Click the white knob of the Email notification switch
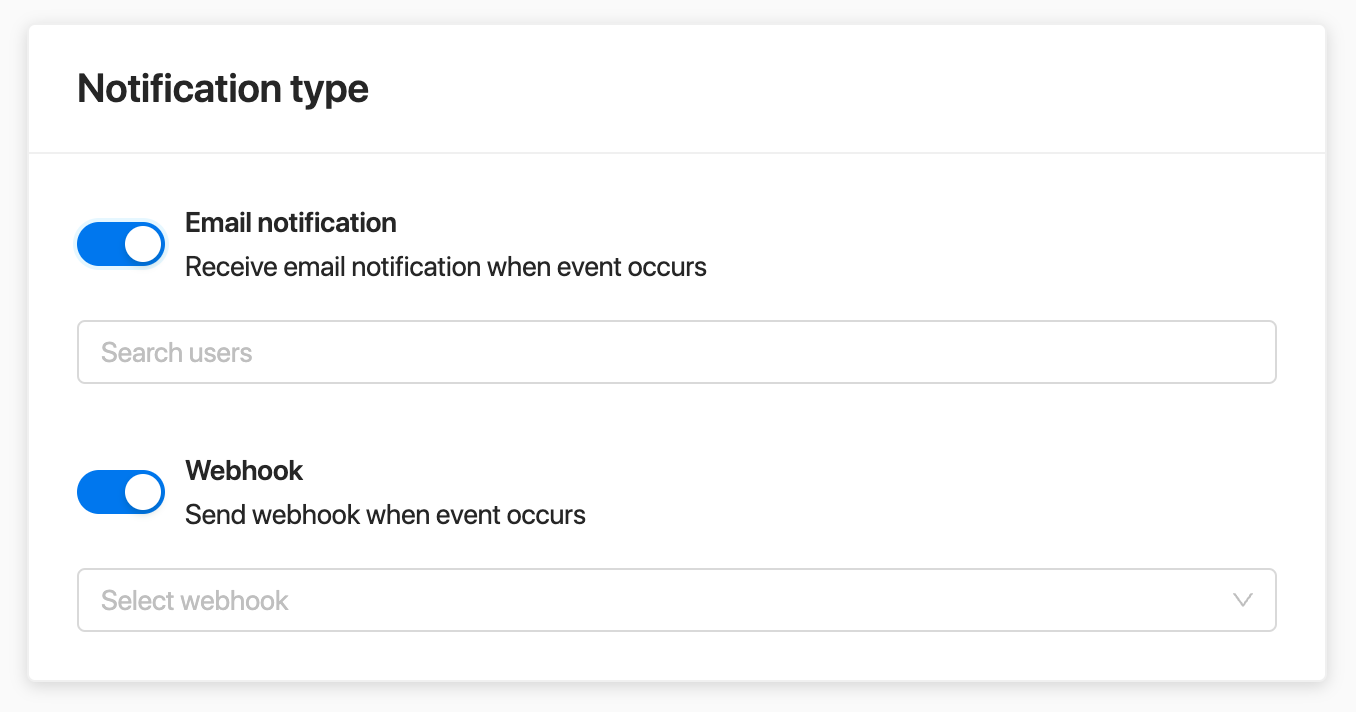Viewport: 1356px width, 712px height. (x=143, y=244)
